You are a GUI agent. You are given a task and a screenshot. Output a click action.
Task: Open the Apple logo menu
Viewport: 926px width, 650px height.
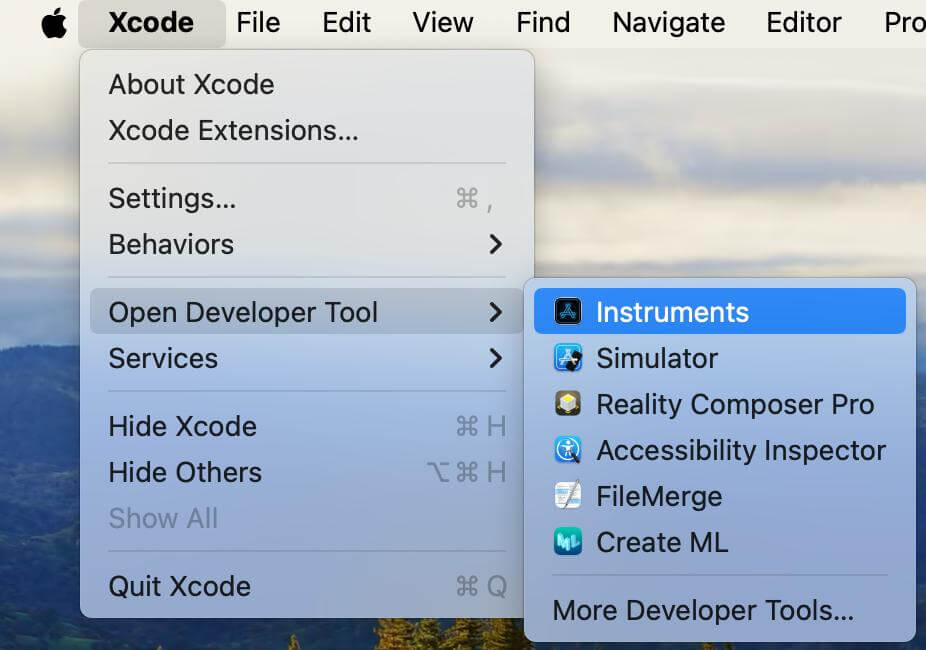pos(54,23)
